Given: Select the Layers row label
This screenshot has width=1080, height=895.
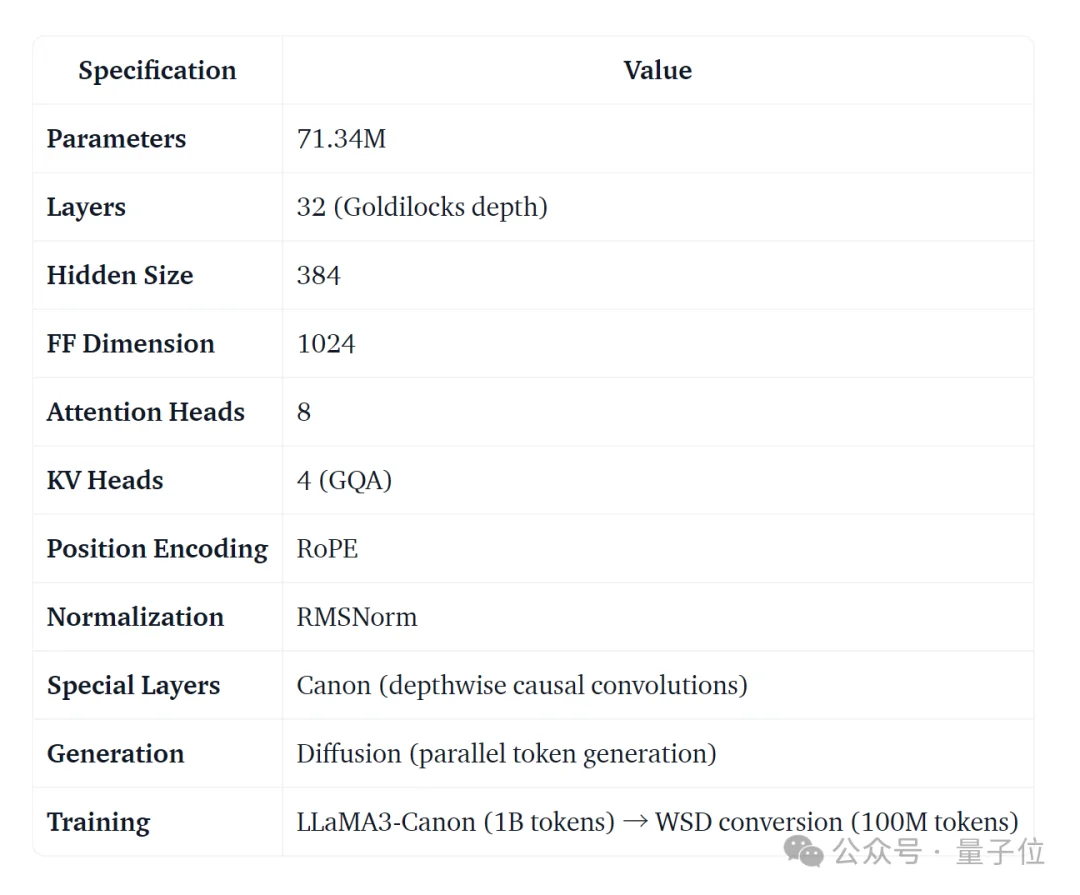Looking at the screenshot, I should pos(86,208).
